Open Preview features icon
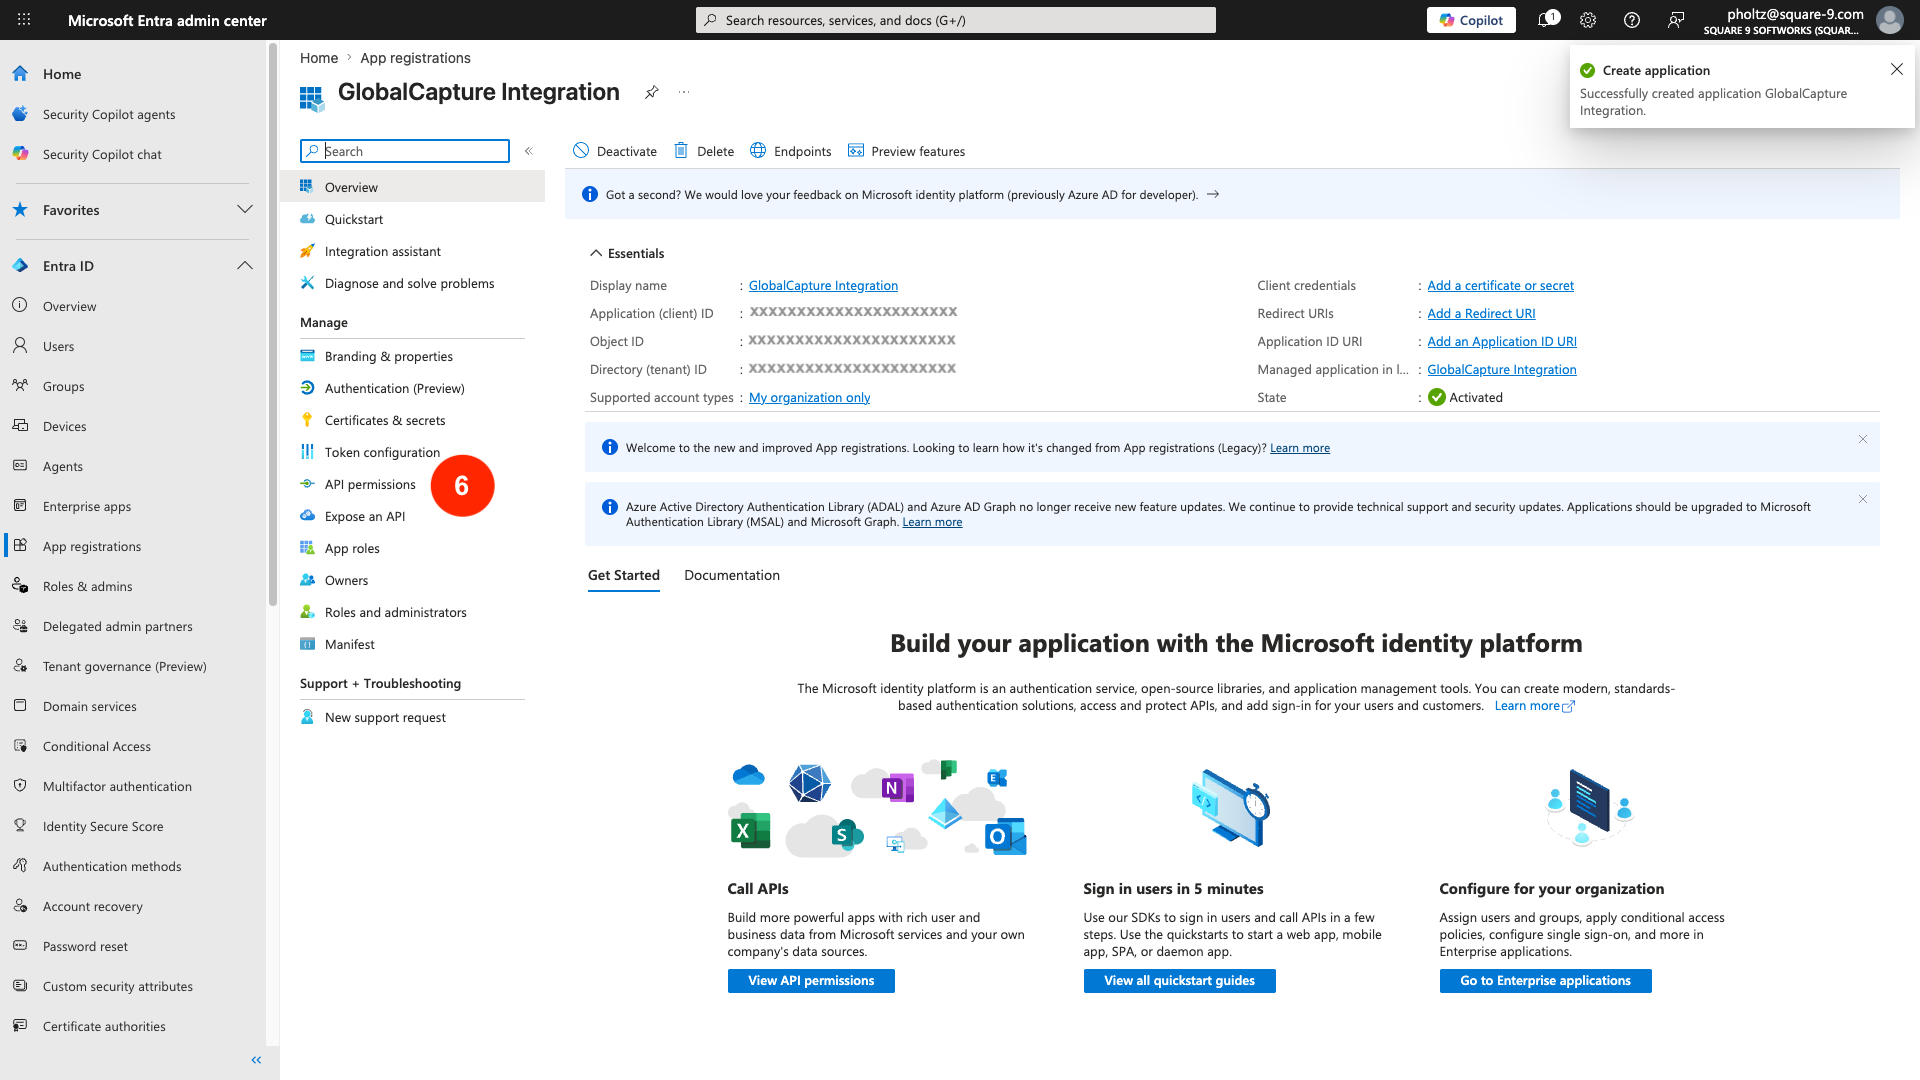The height and width of the screenshot is (1080, 1920). click(x=856, y=151)
